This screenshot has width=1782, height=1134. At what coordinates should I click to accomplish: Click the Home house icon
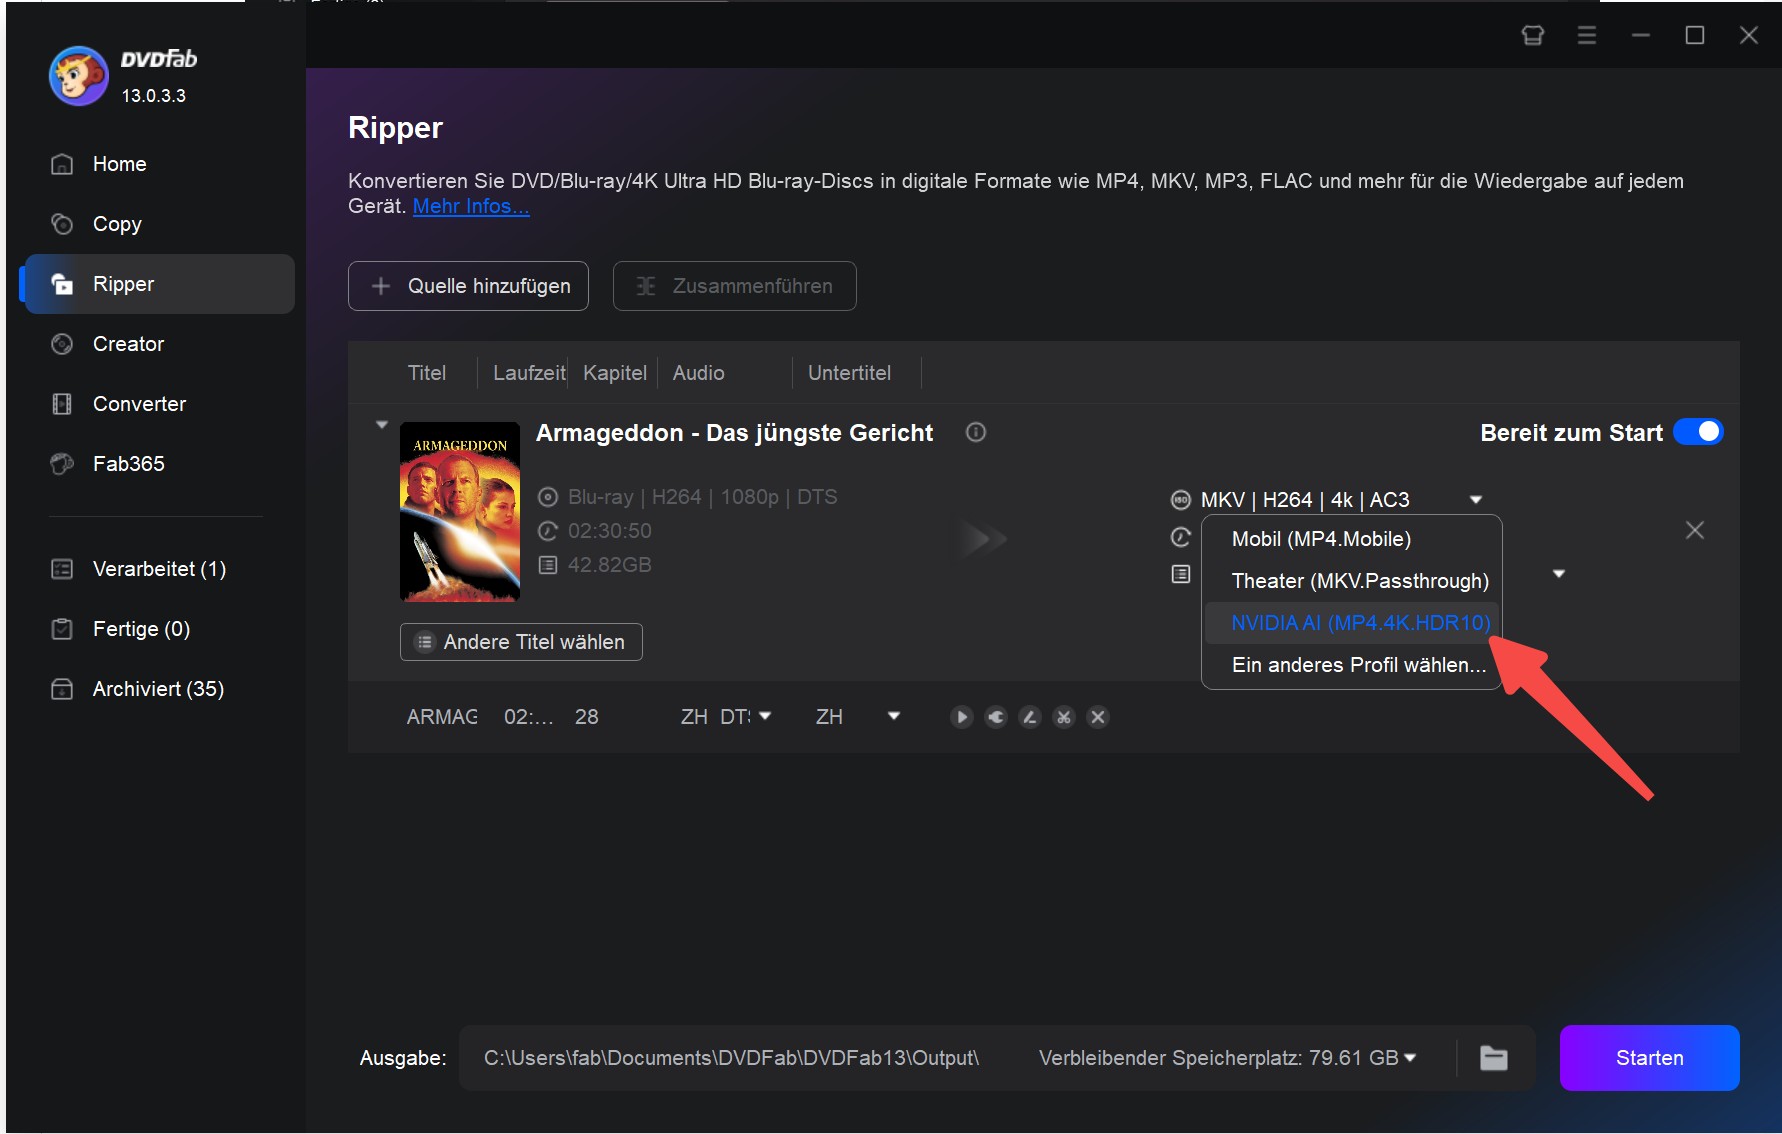62,164
